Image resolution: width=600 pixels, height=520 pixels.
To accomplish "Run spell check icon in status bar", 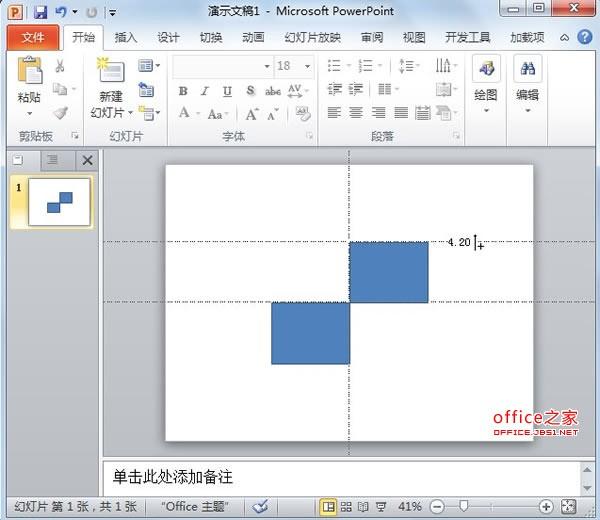I will [x=260, y=507].
